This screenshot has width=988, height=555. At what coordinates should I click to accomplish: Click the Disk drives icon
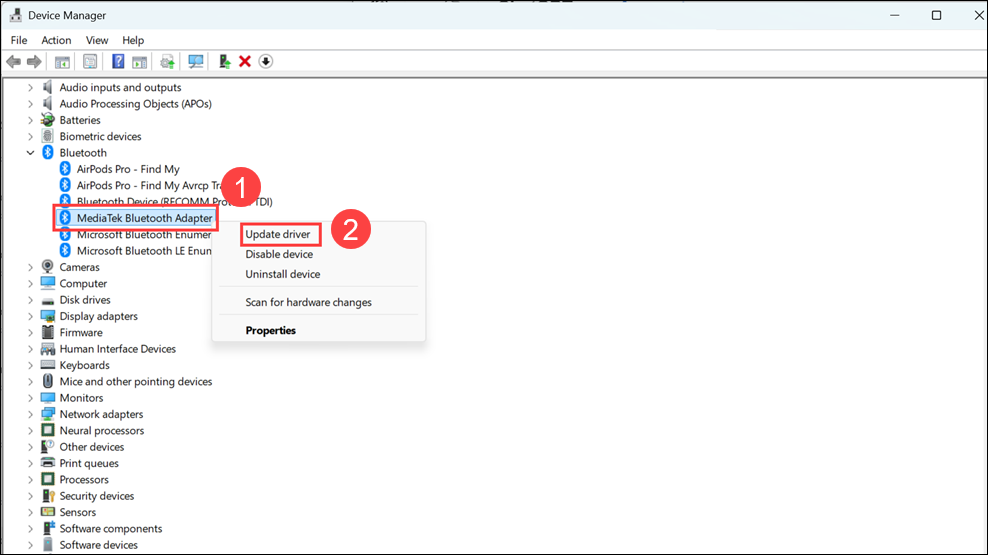click(x=47, y=300)
